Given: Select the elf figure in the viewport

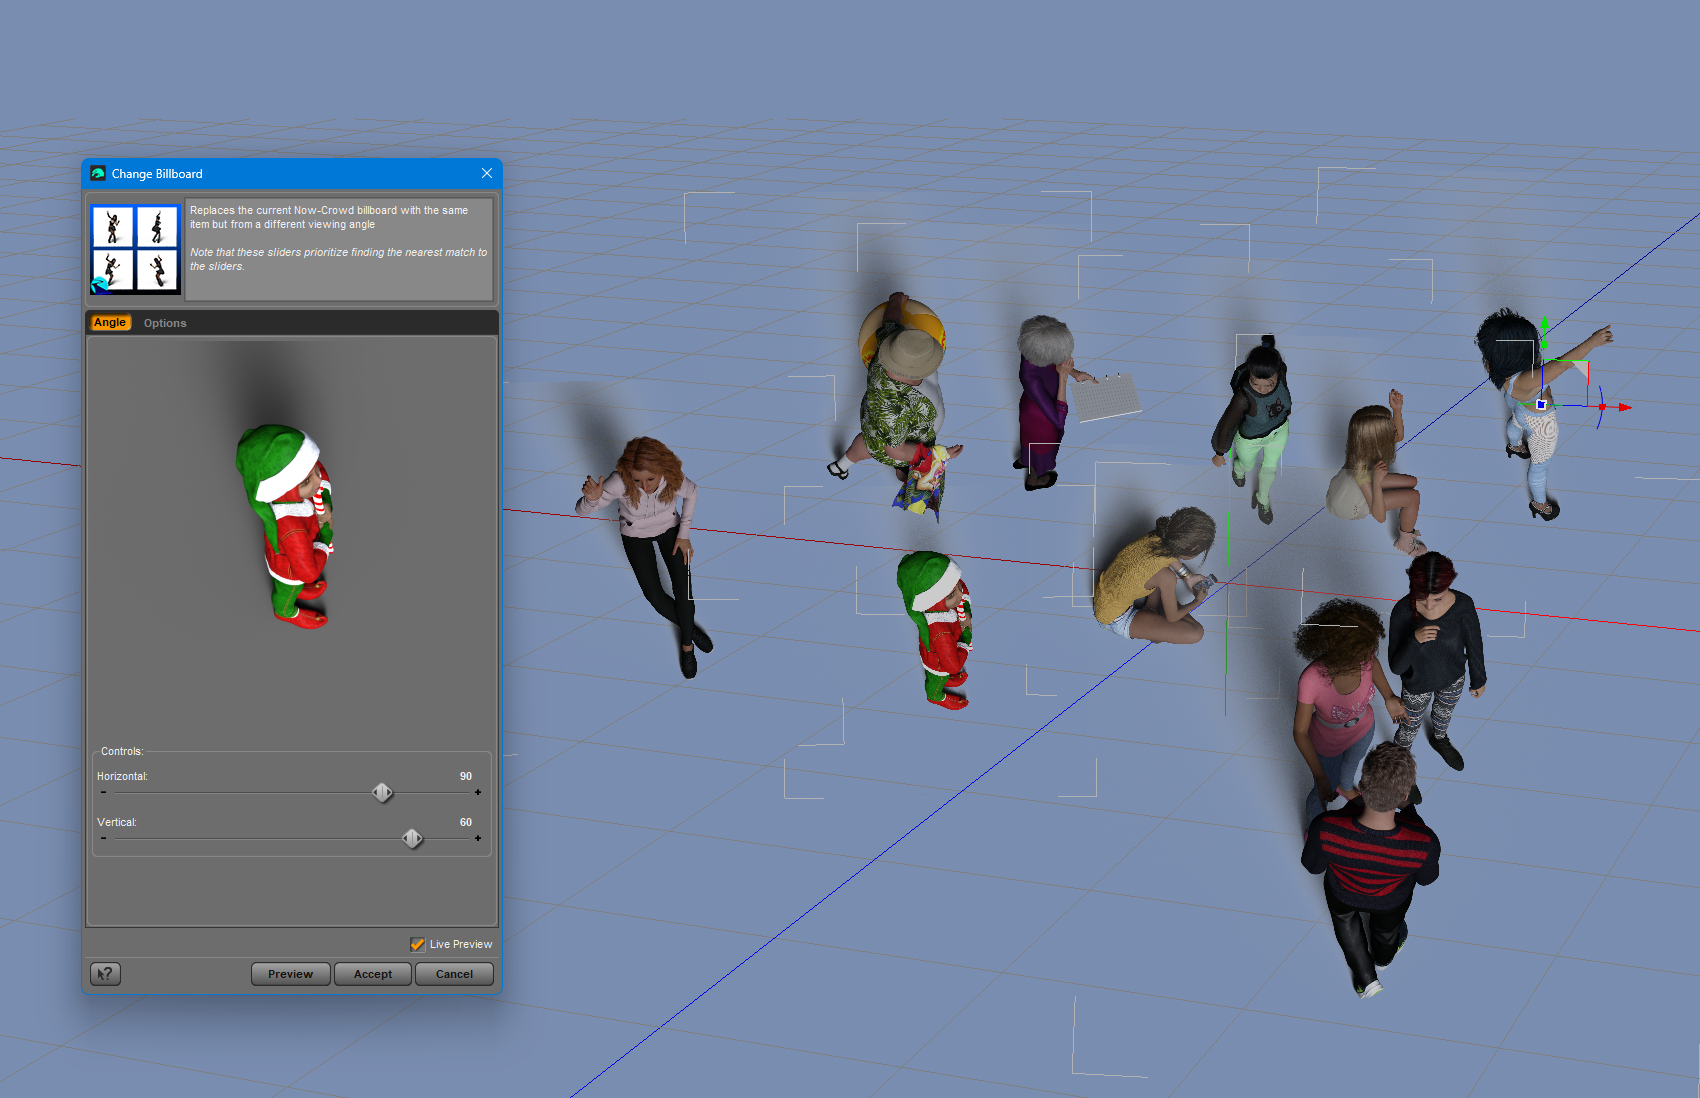Looking at the screenshot, I should [x=936, y=630].
